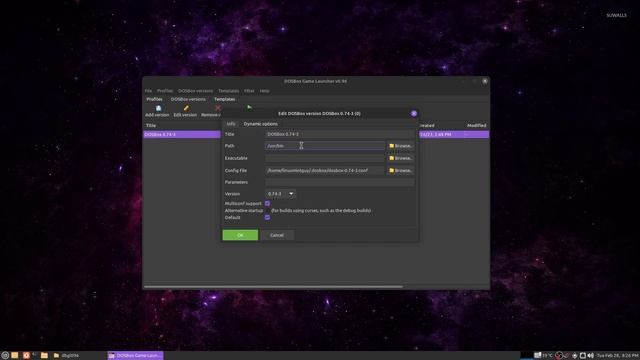Open the clock showing Tue Feb 28
The image size is (640, 360).
pos(618,356)
